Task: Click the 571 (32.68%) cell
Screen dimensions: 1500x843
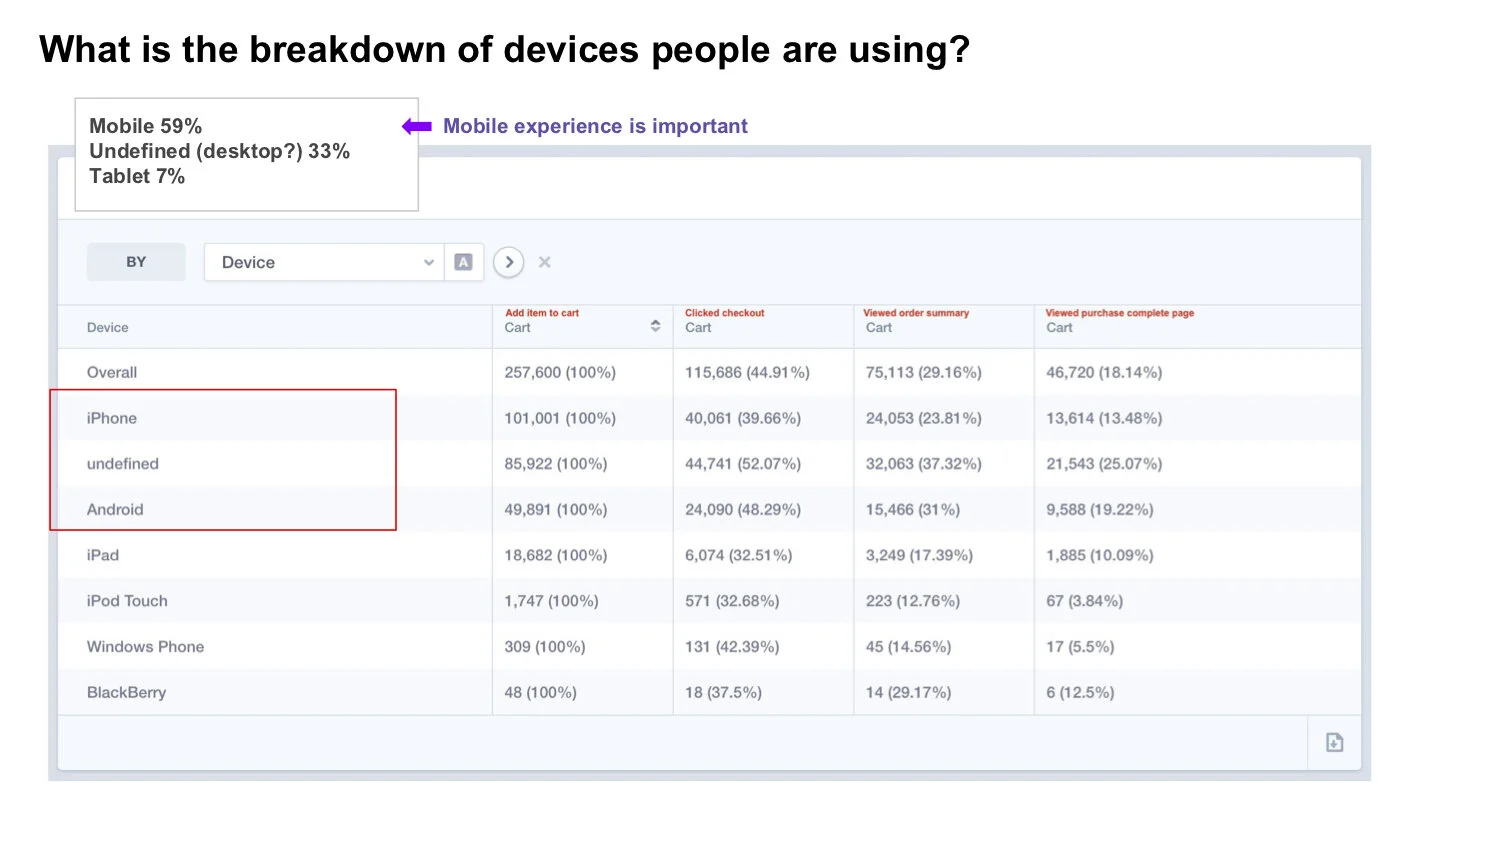Action: tap(732, 601)
